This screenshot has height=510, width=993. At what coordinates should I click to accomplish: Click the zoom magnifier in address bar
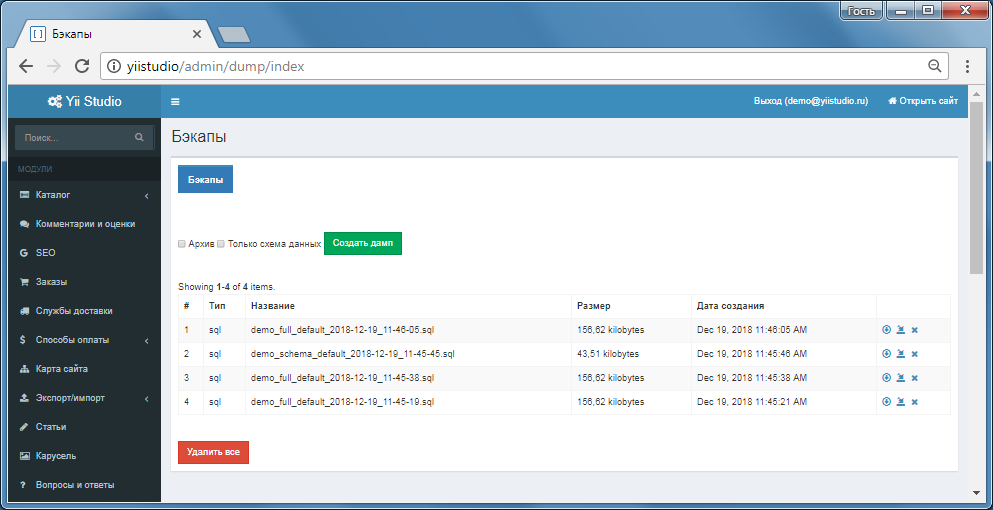coord(934,66)
